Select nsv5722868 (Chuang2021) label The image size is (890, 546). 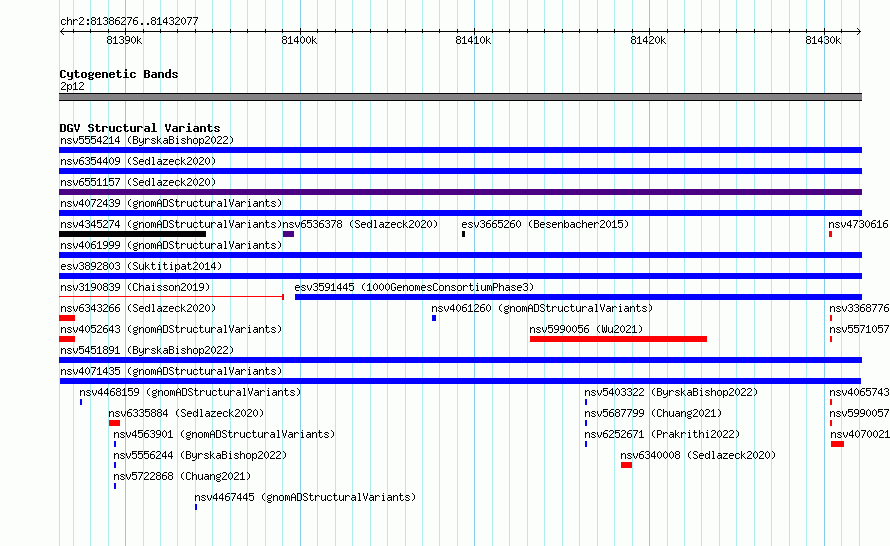(182, 476)
